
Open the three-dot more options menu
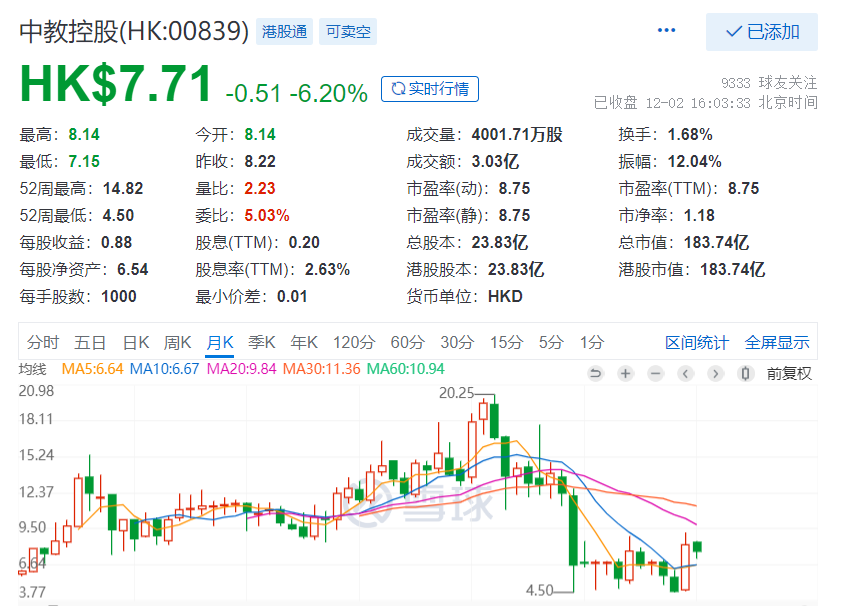pos(666,30)
